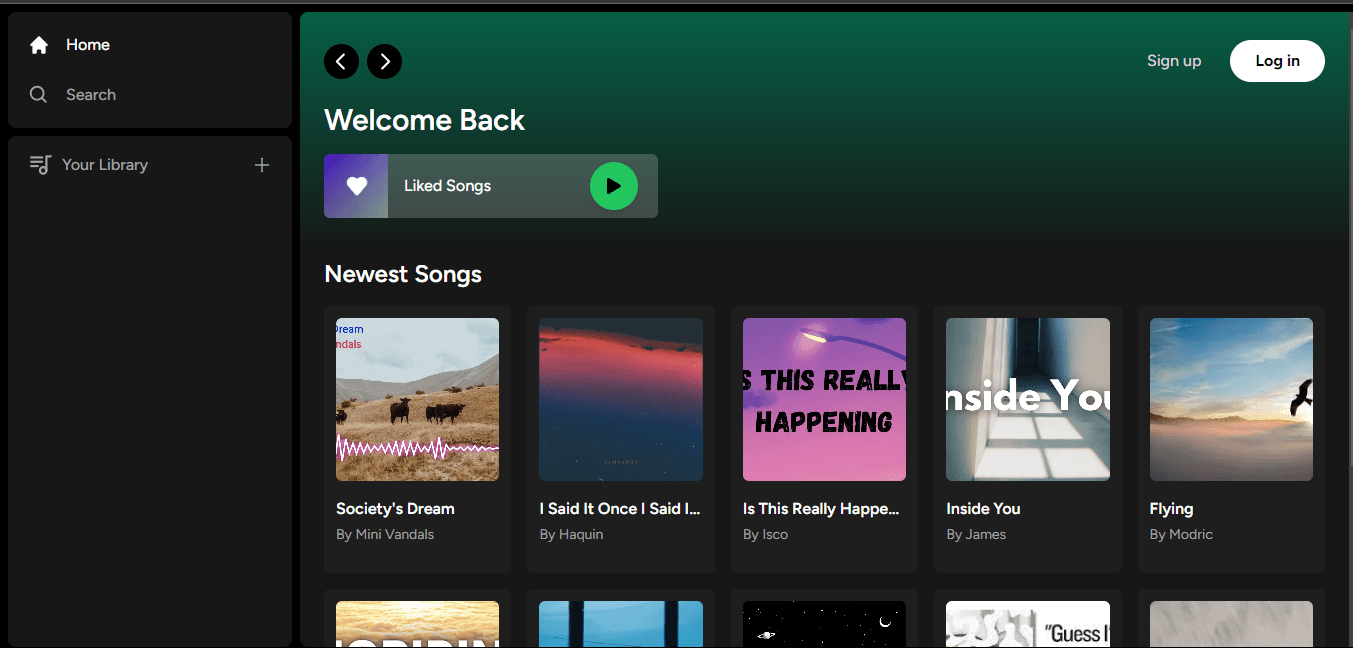Screen dimensions: 1353x648
Task: Open Your Library label
Action: pyautogui.click(x=105, y=165)
